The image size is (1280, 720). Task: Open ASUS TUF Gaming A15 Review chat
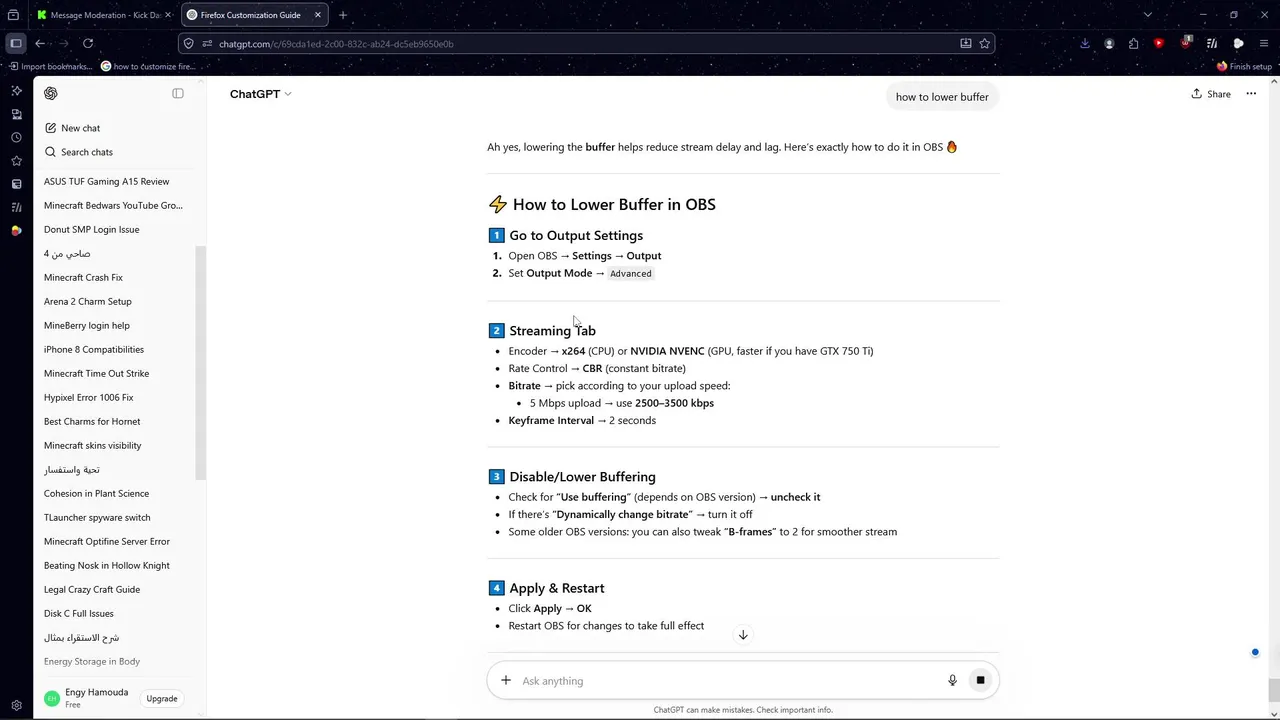pyautogui.click(x=107, y=181)
